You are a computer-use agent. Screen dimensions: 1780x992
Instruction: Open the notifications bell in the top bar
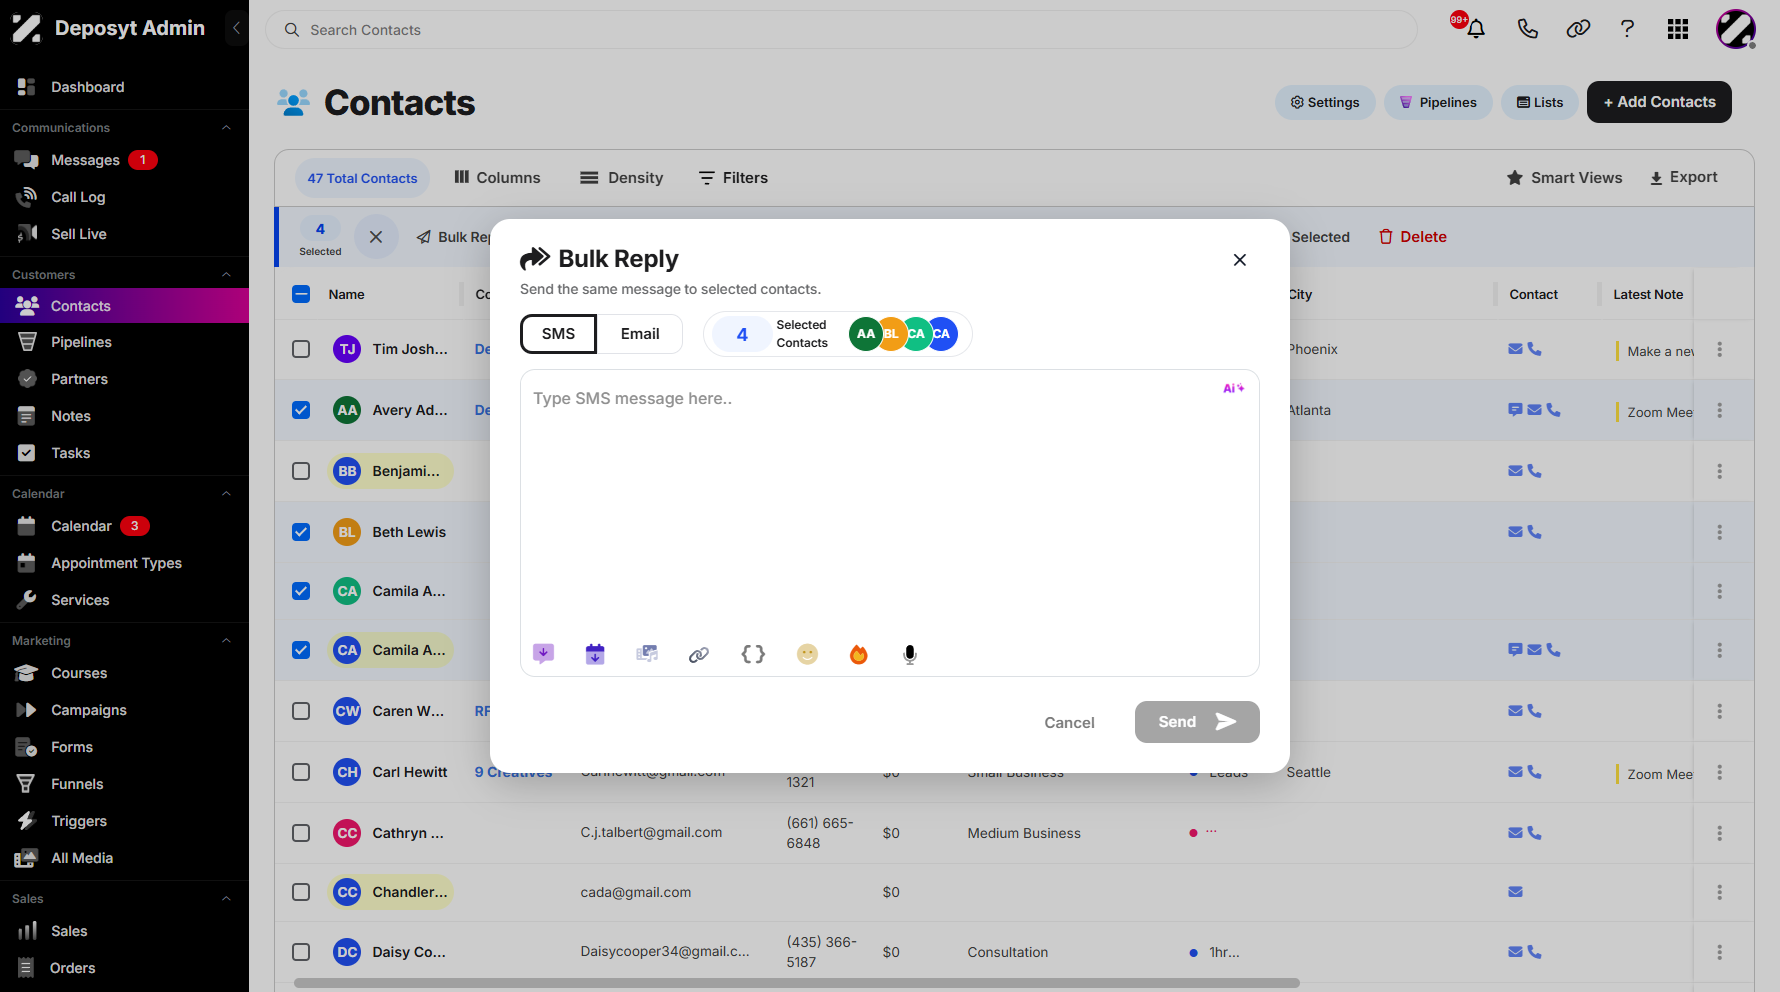1475,28
